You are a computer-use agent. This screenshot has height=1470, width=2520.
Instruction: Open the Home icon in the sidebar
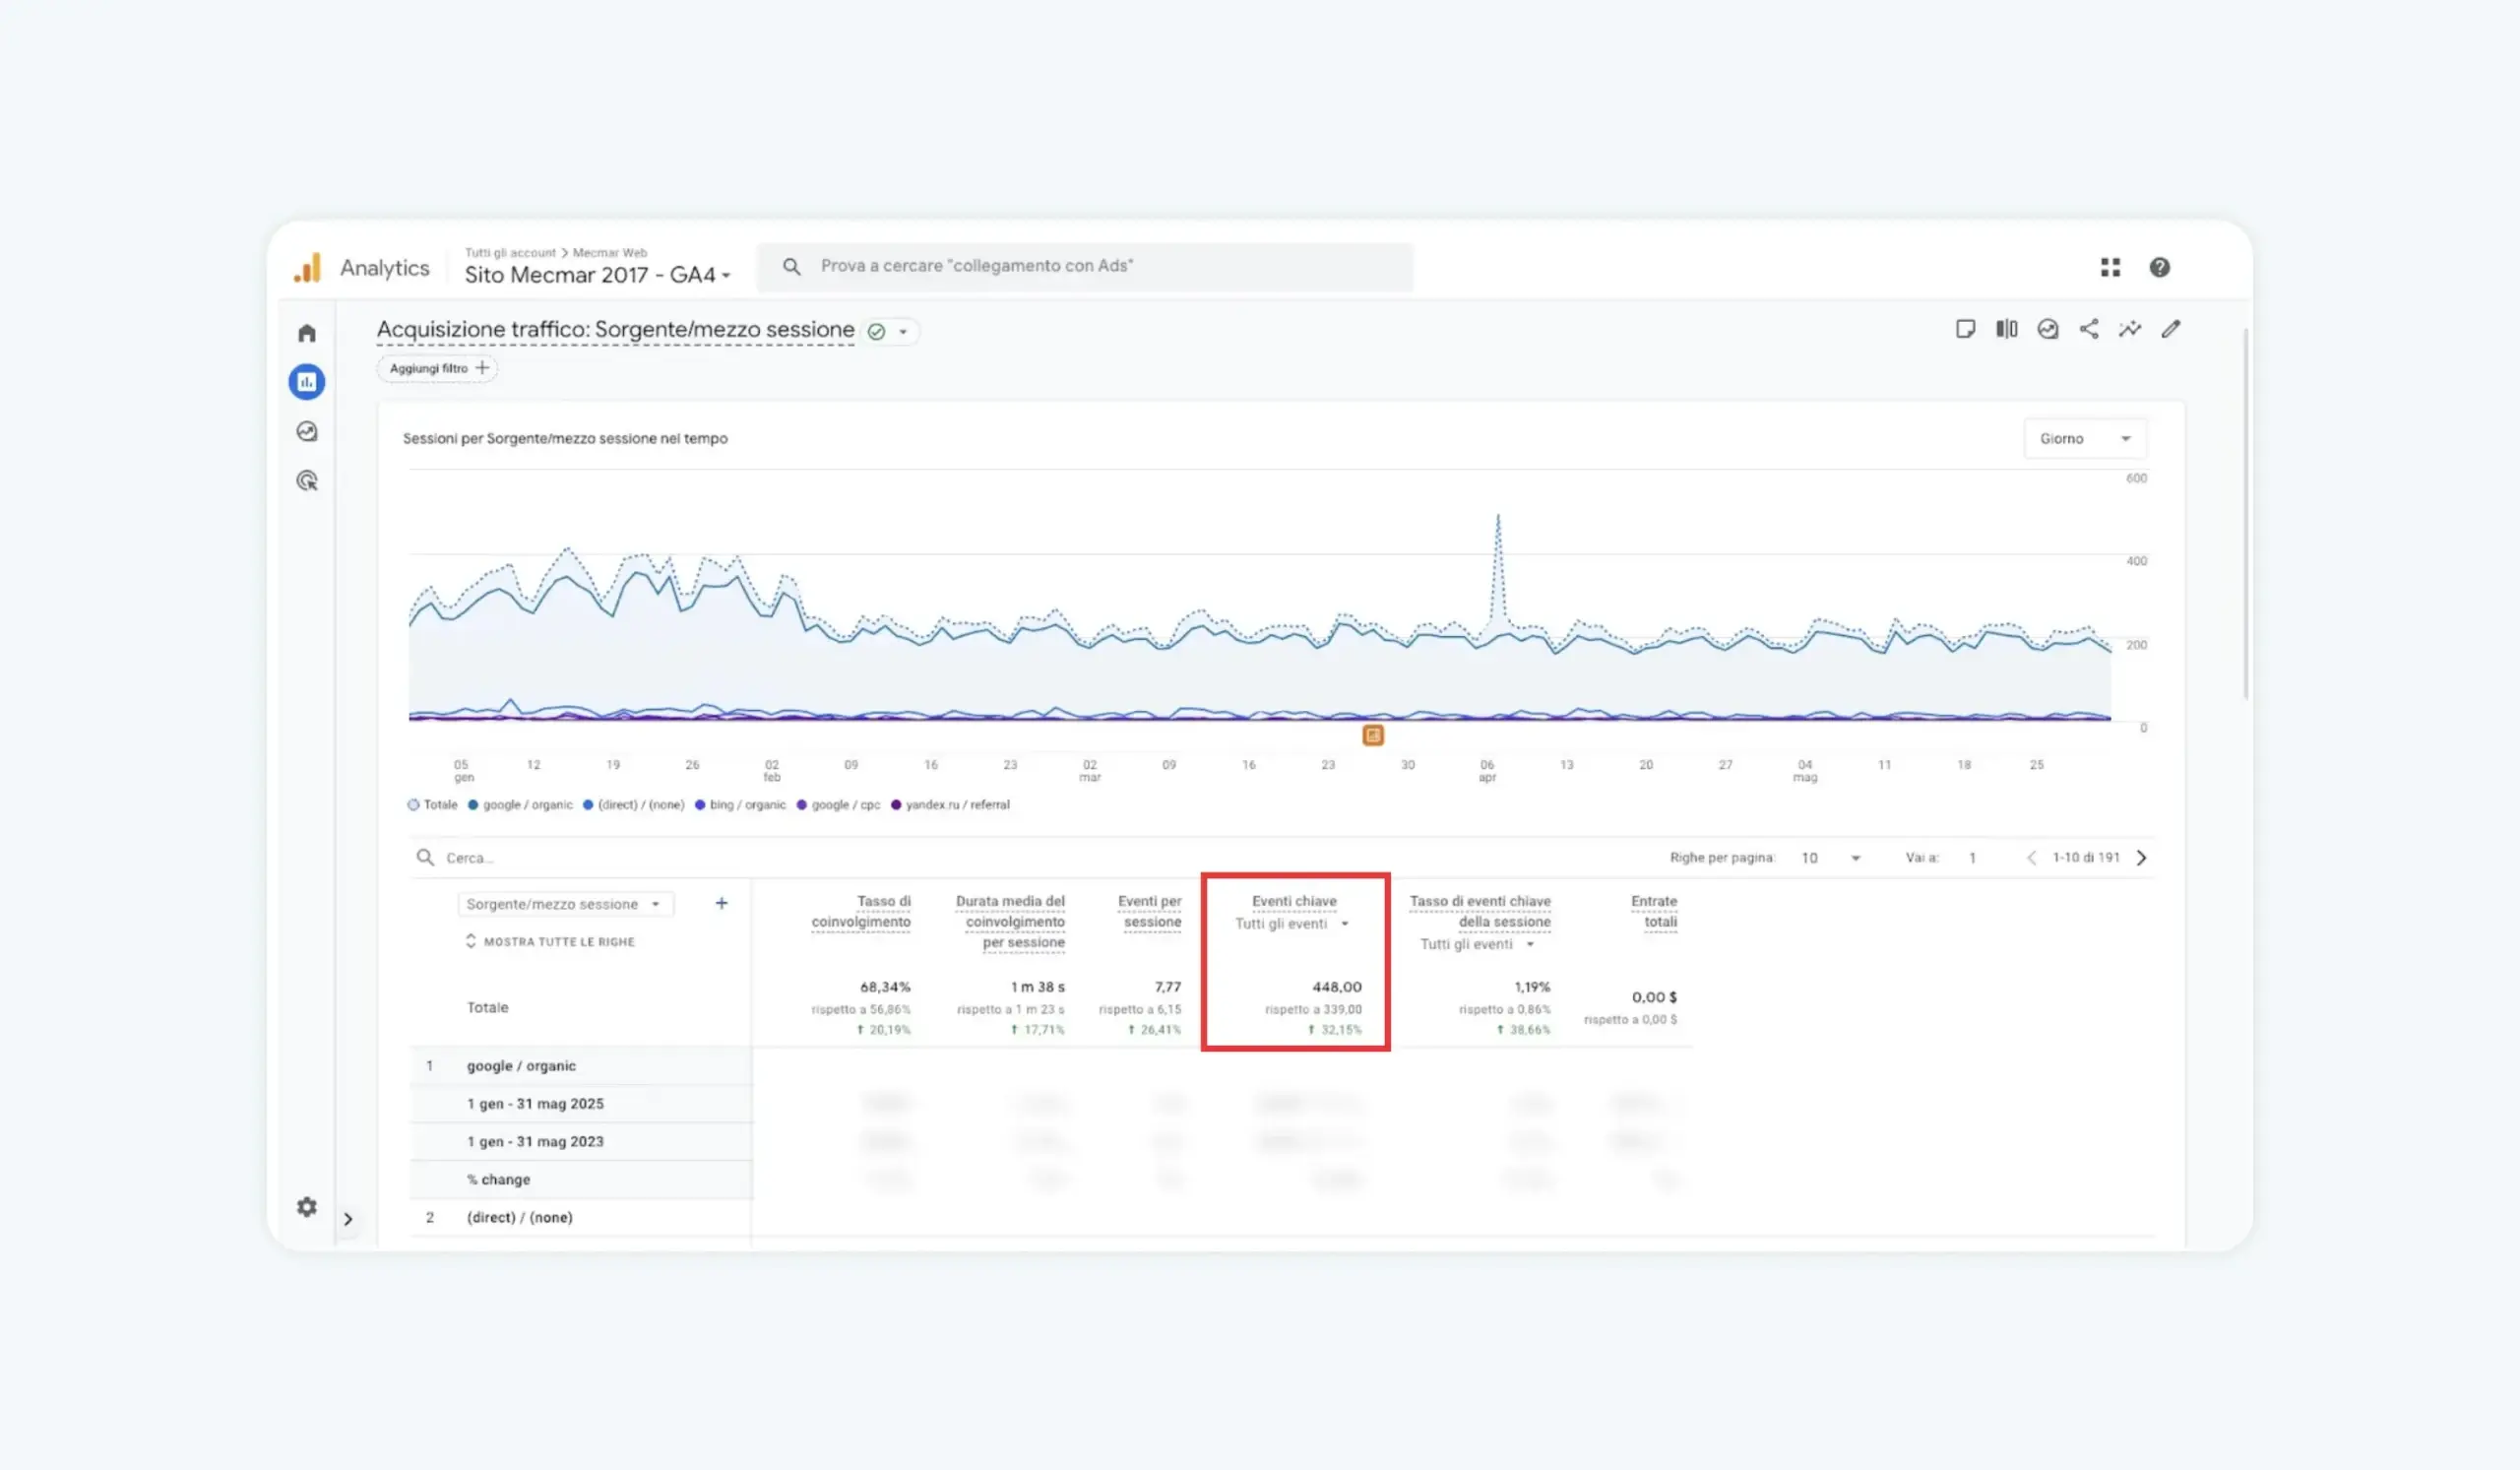click(307, 333)
